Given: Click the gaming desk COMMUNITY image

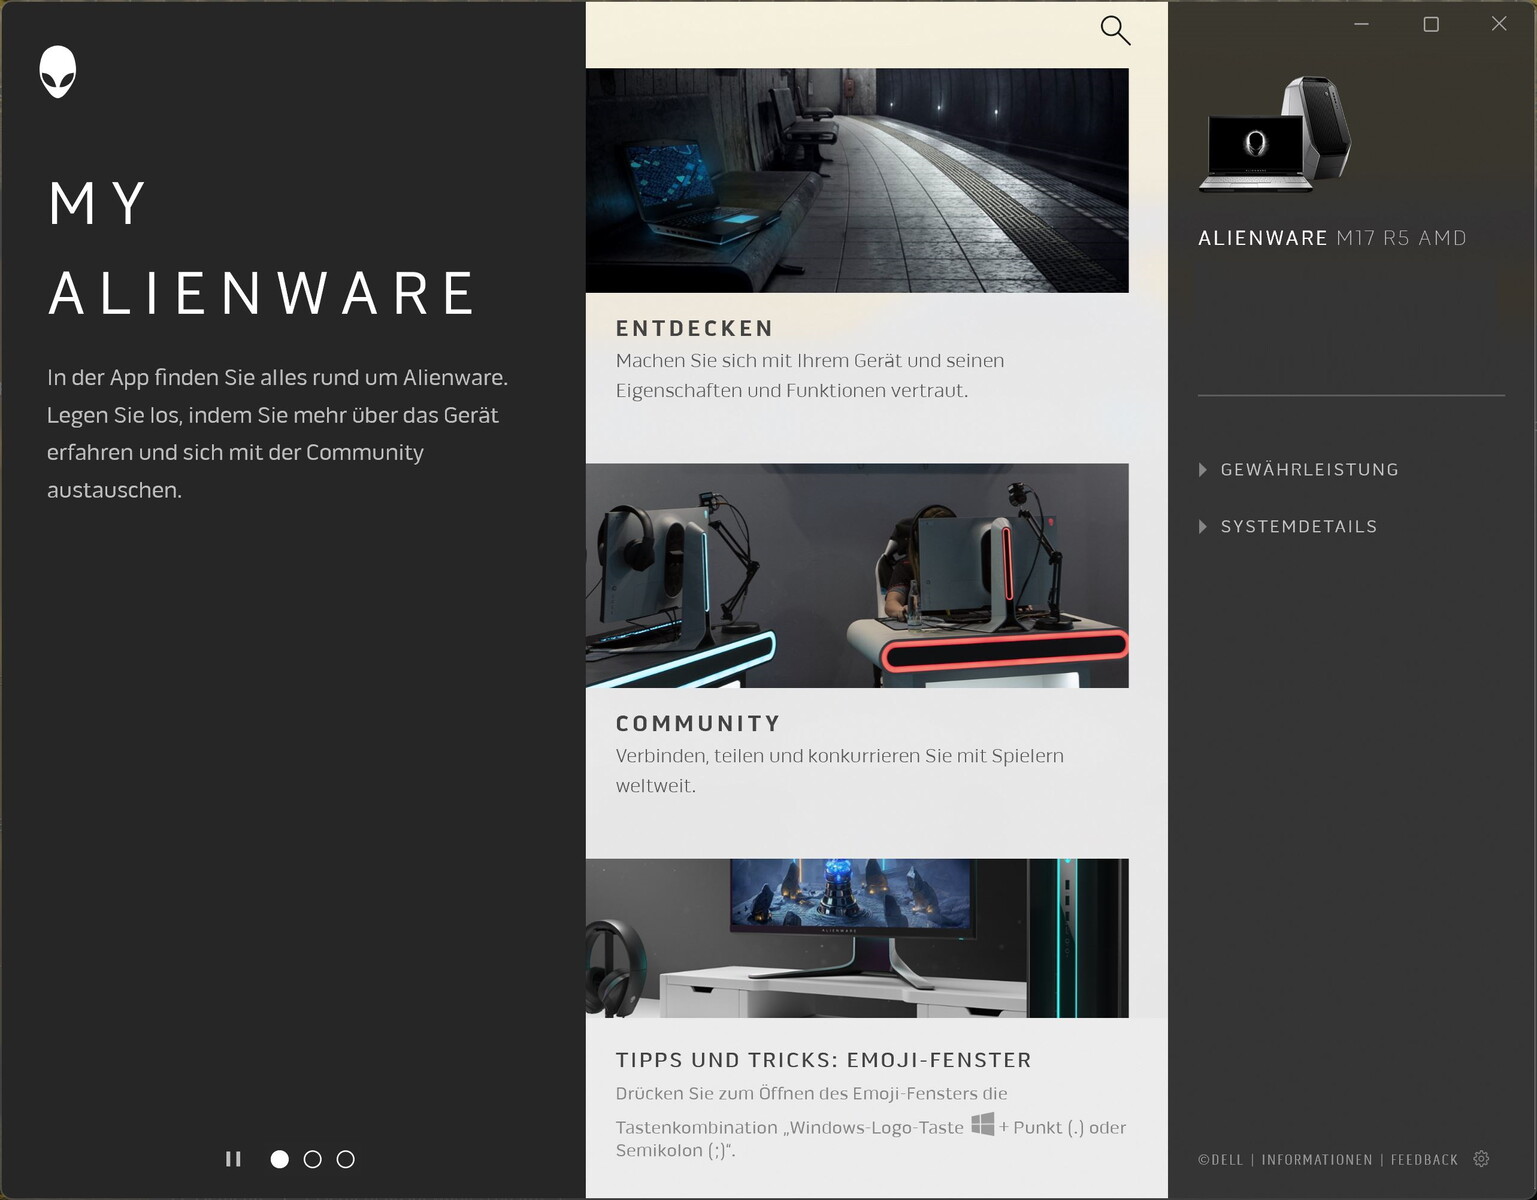Looking at the screenshot, I should [x=858, y=575].
